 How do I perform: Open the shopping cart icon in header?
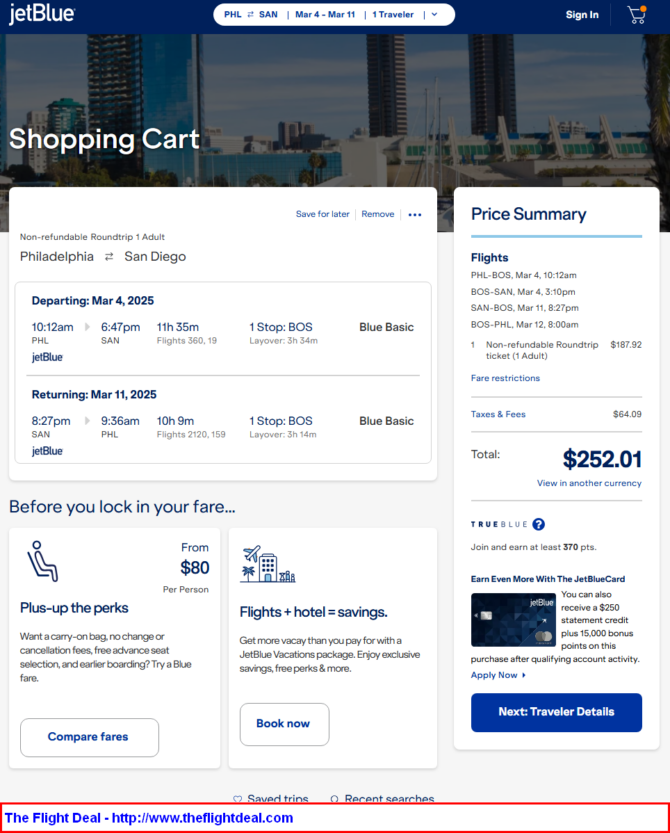point(637,14)
